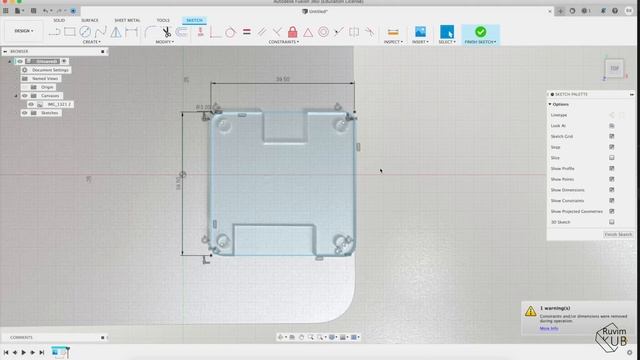Apply Symmetry constraint
640x360 pixels.
[x=354, y=32]
